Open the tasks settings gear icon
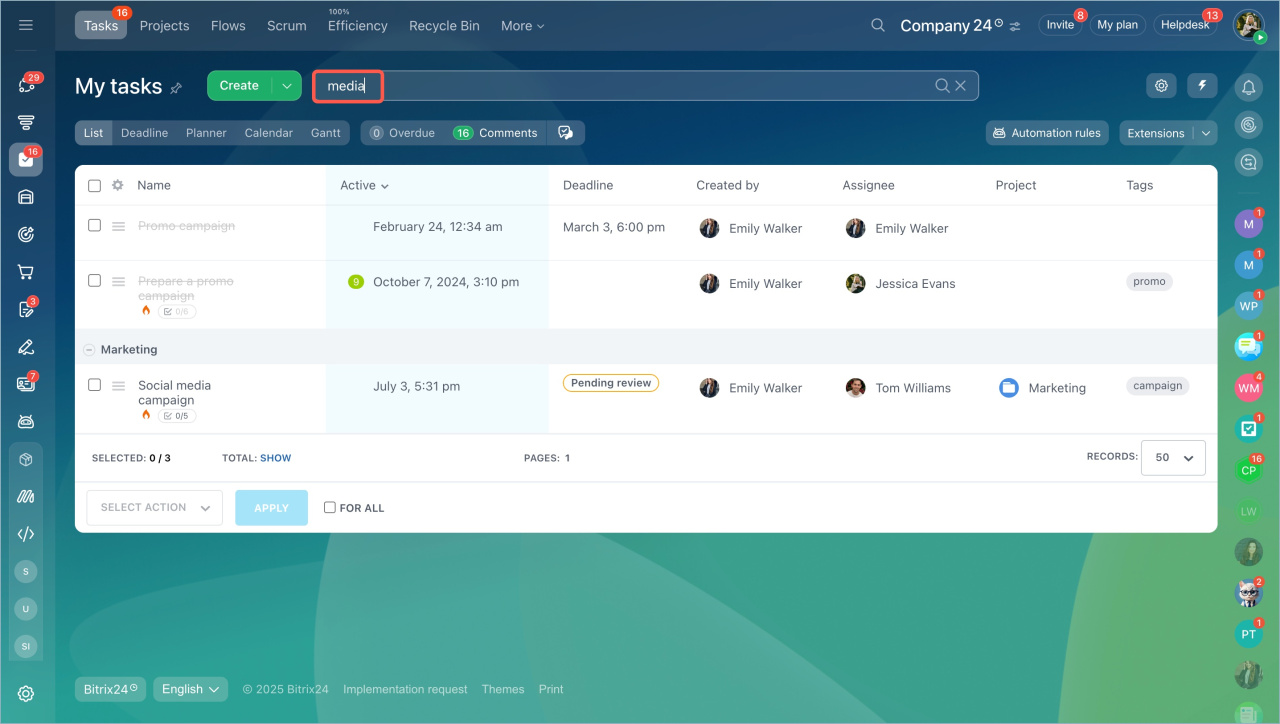 (x=1161, y=86)
